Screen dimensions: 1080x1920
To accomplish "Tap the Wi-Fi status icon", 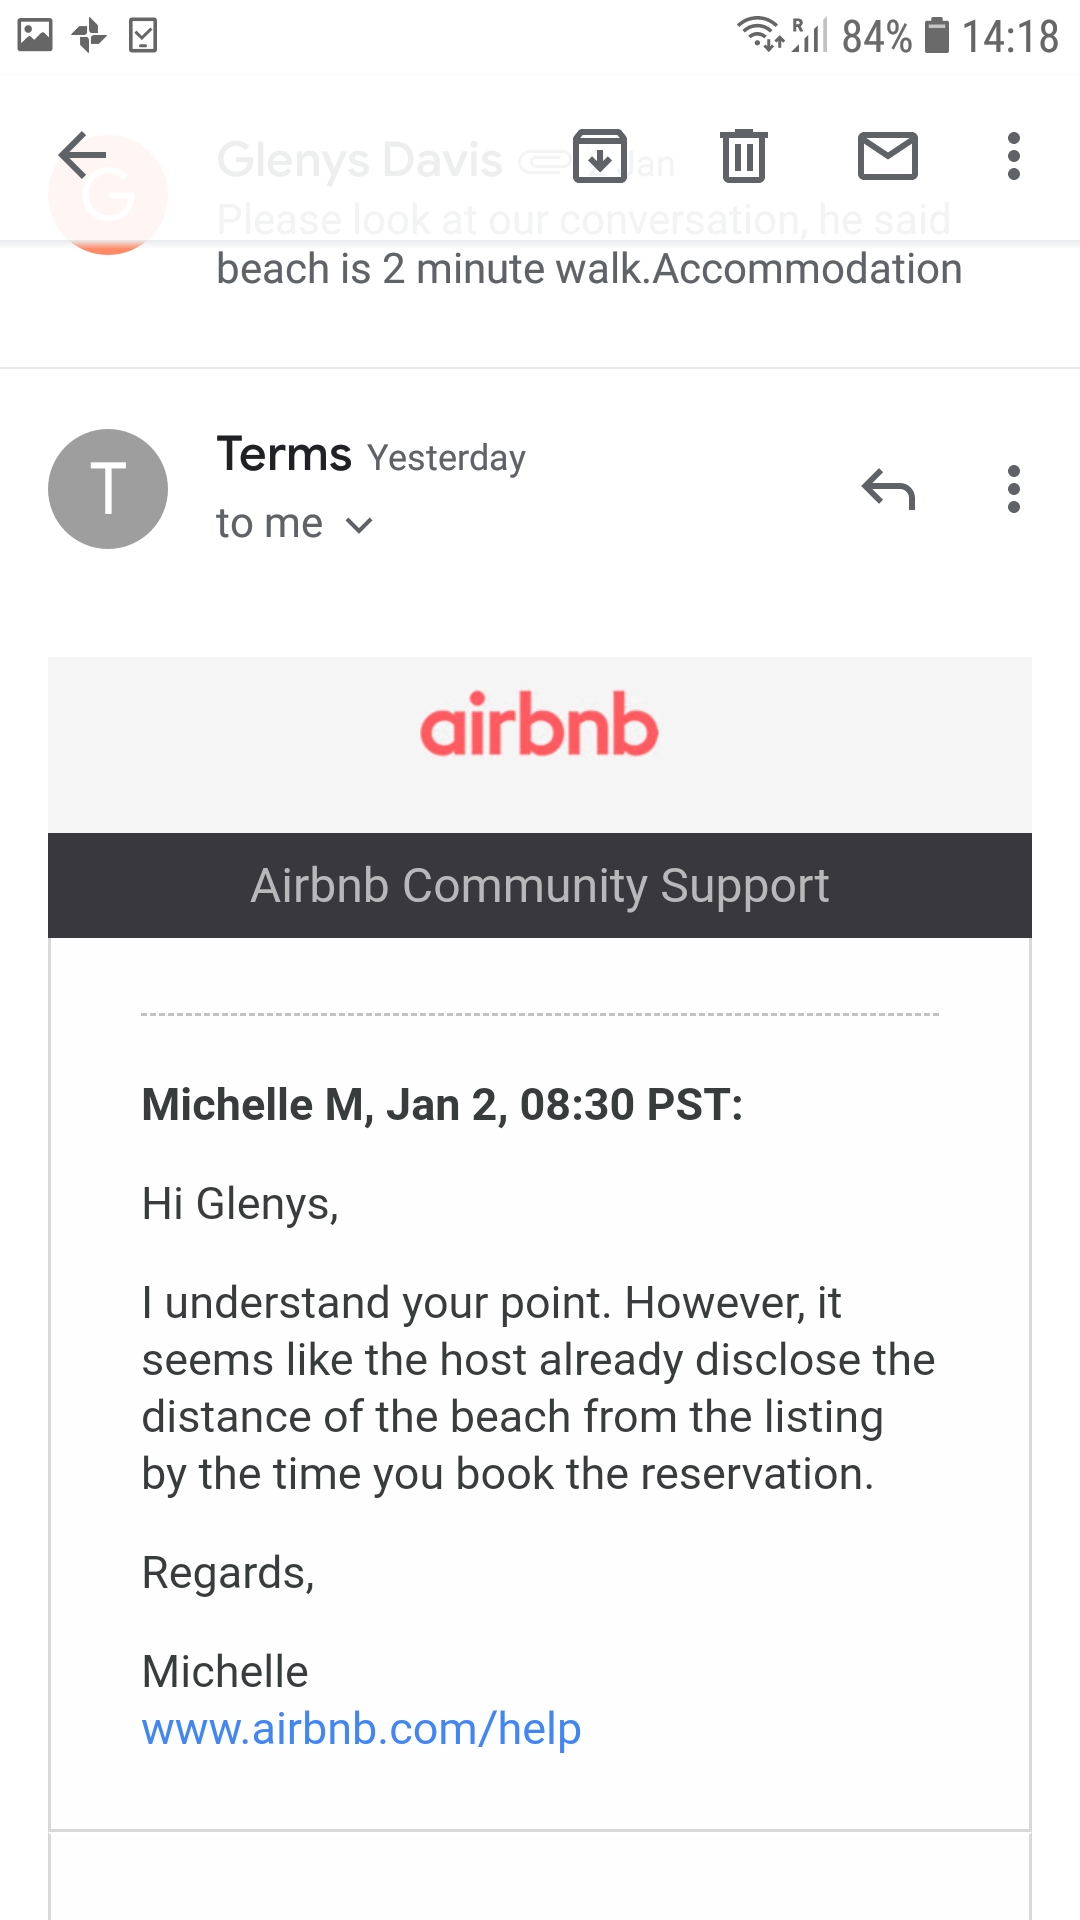I will 762,34.
